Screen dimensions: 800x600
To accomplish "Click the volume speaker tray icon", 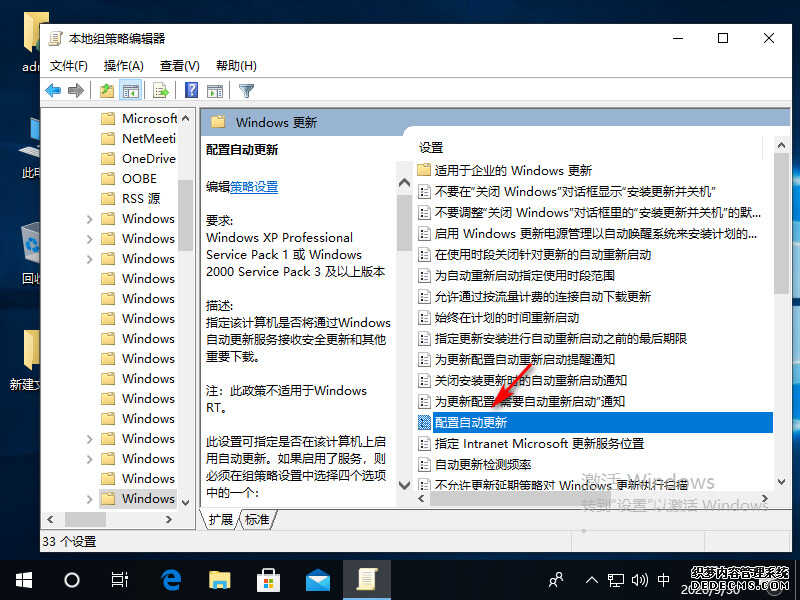I will tap(639, 580).
